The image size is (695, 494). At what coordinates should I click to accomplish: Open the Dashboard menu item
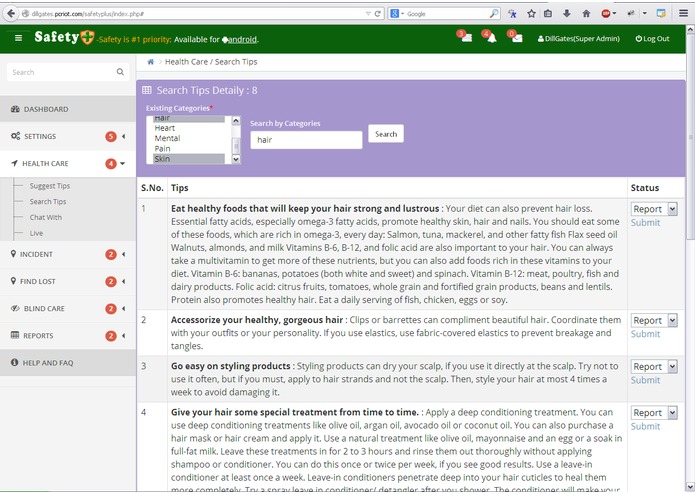tap(68, 109)
